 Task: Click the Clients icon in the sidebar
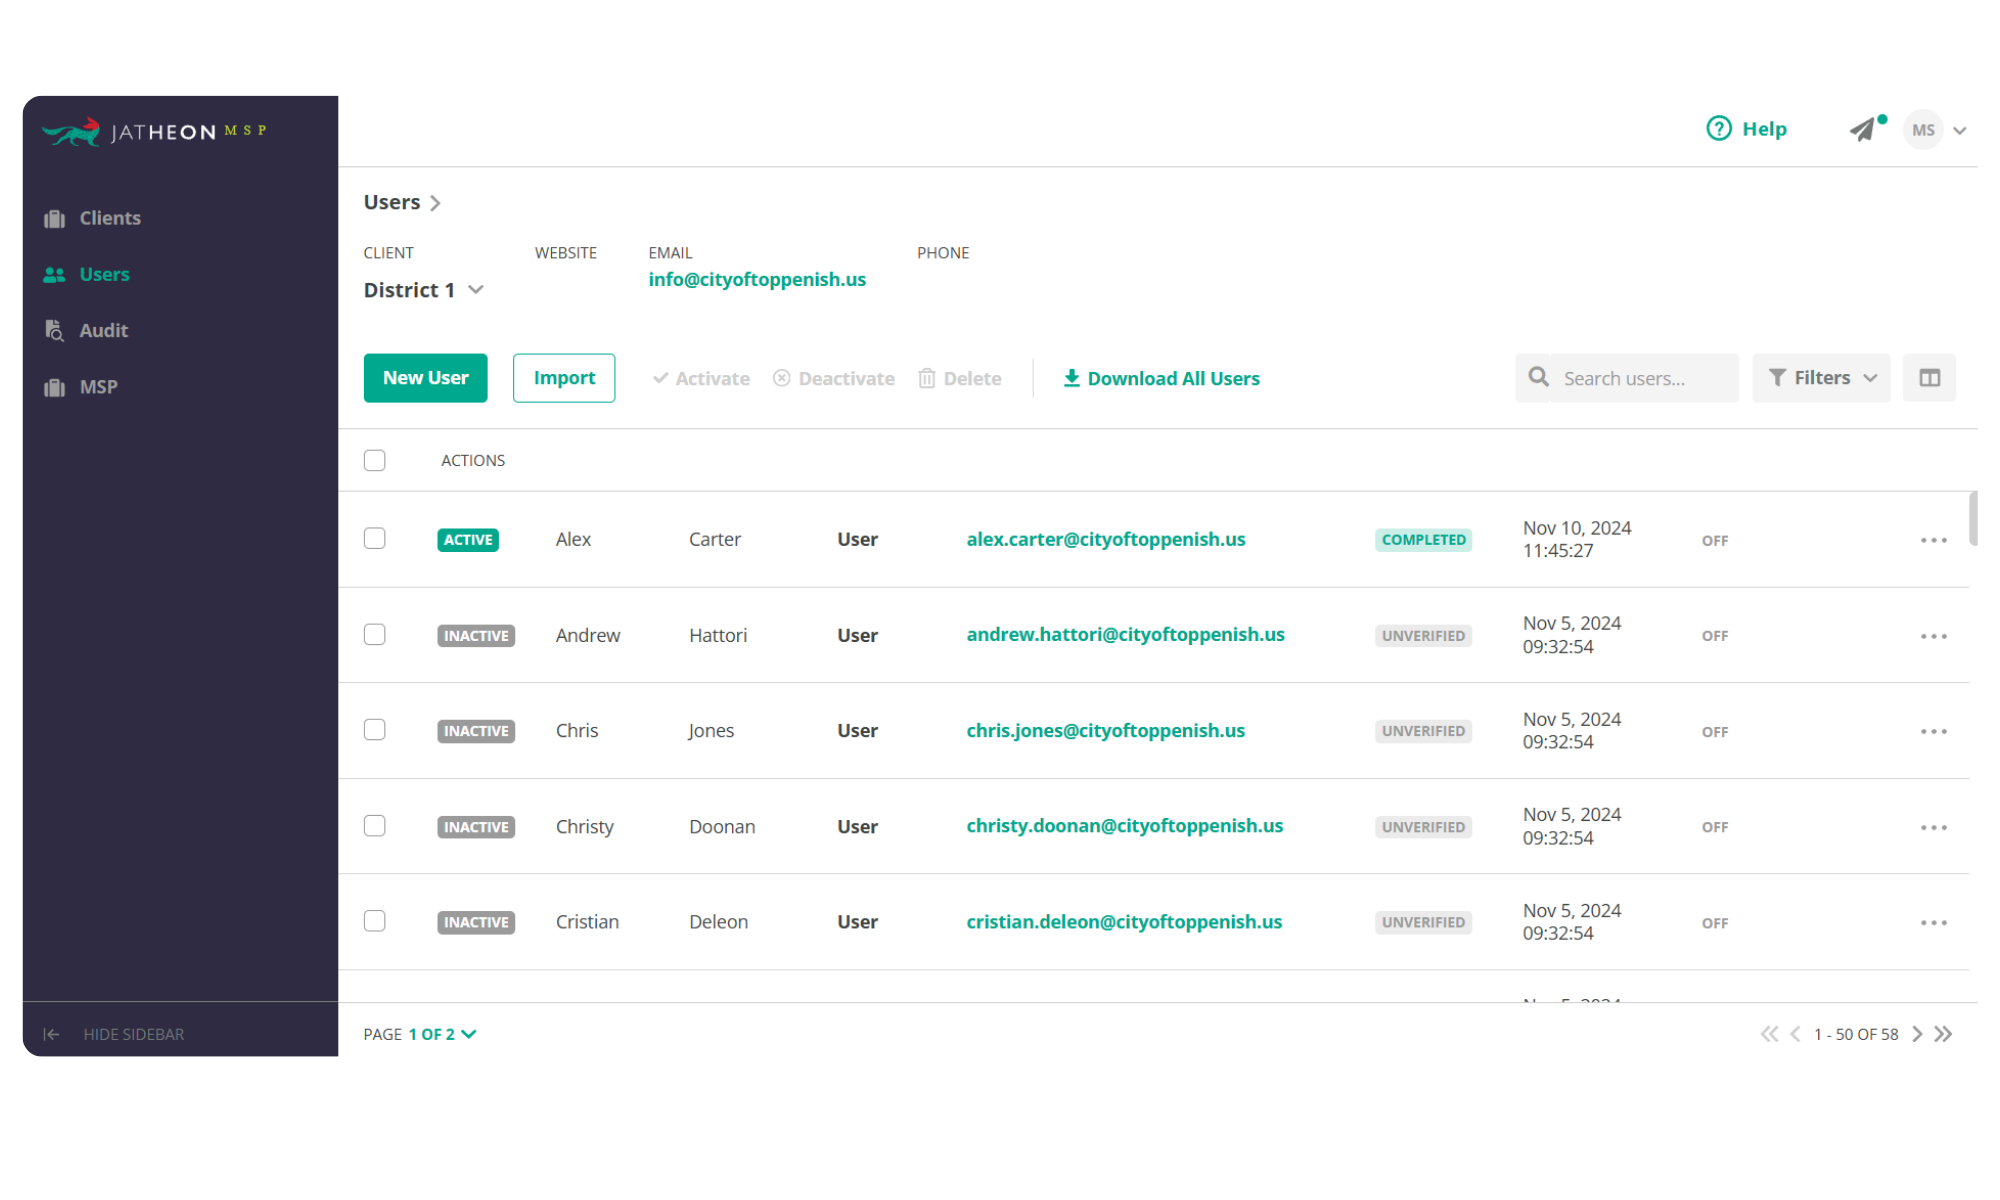(53, 217)
